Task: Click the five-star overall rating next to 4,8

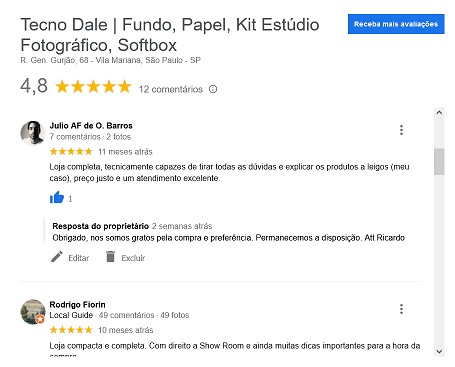Action: [x=93, y=87]
